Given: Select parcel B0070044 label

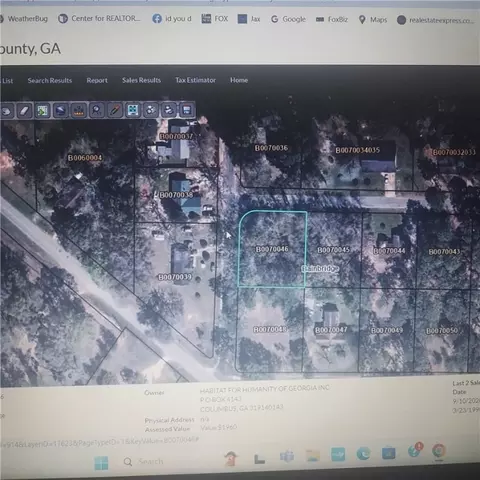Looking at the screenshot, I should pos(389,251).
